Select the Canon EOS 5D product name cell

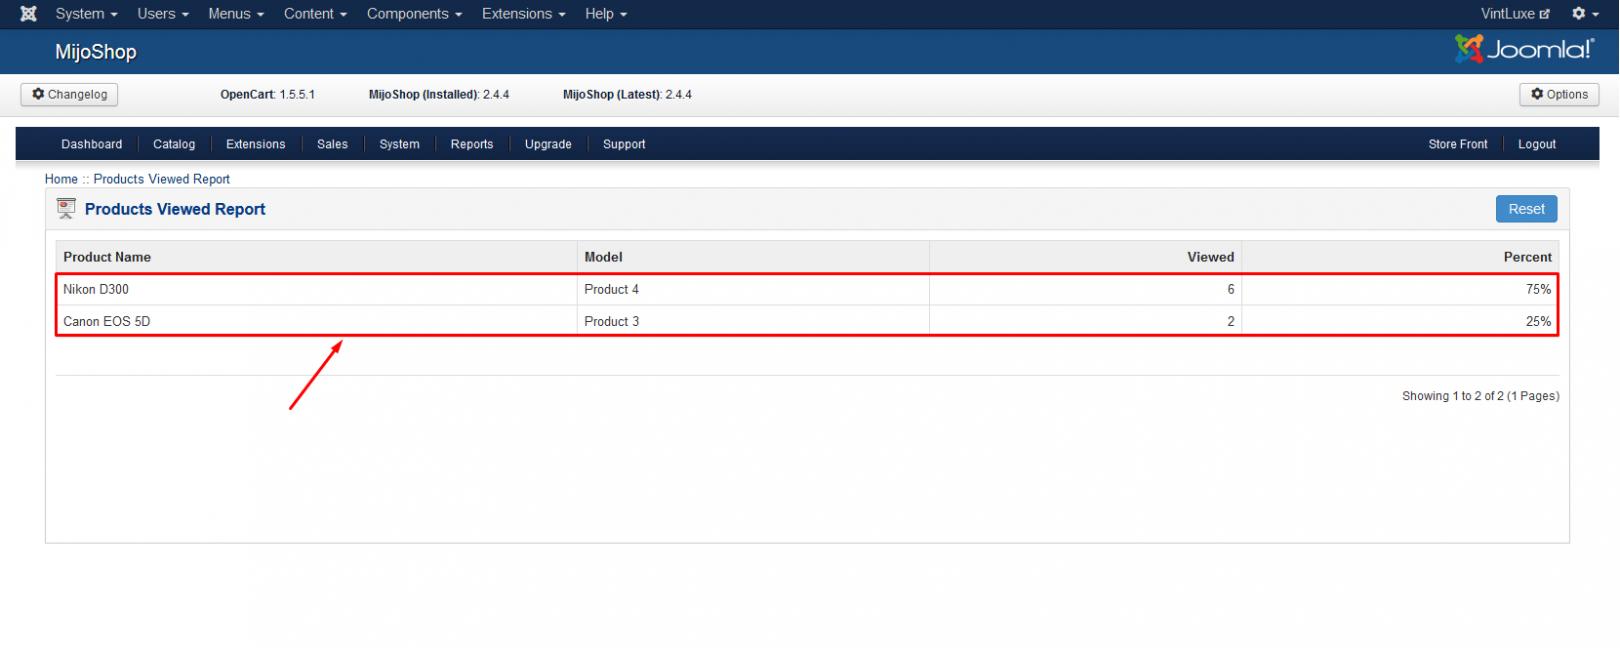point(316,321)
